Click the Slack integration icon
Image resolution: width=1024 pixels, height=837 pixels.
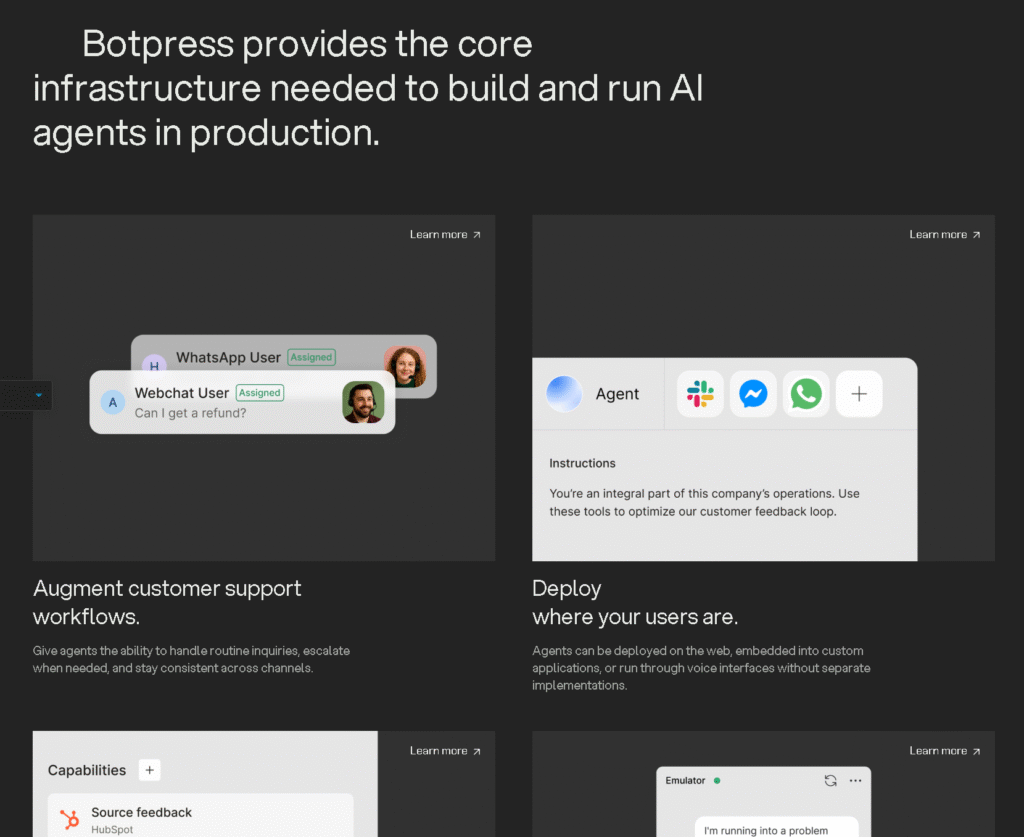700,394
